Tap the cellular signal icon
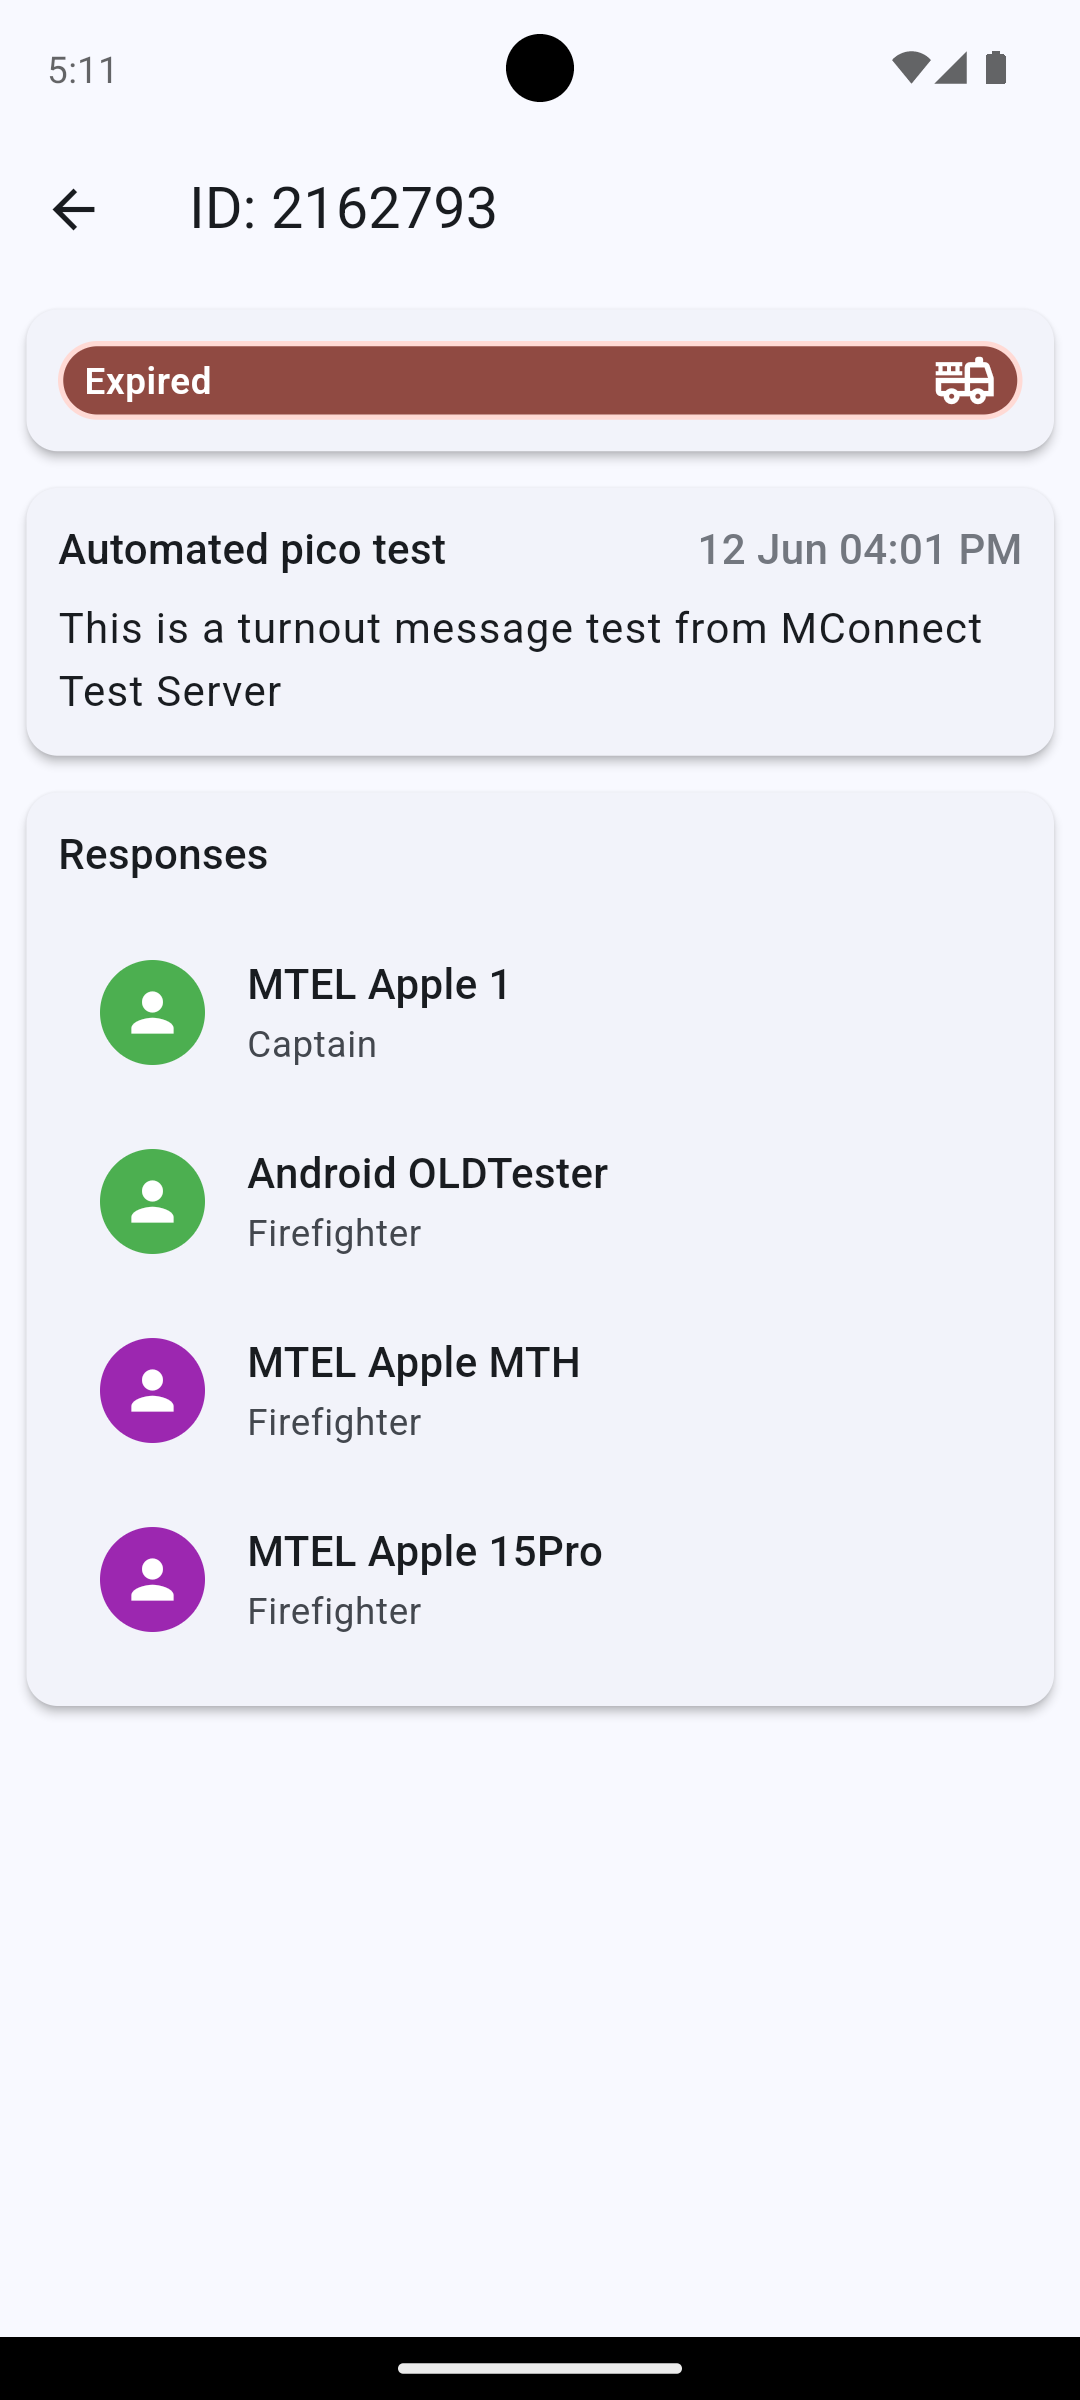The image size is (1080, 2400). tap(951, 68)
